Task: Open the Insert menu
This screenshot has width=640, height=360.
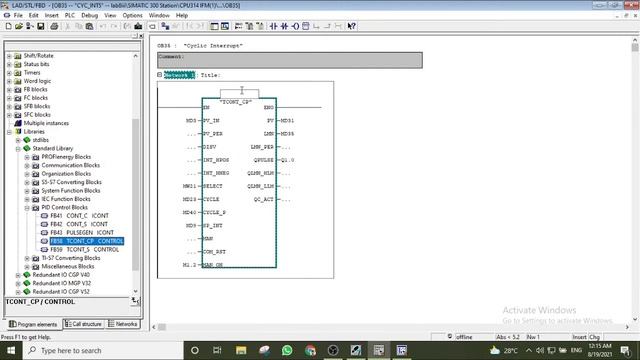Action: tap(51, 15)
